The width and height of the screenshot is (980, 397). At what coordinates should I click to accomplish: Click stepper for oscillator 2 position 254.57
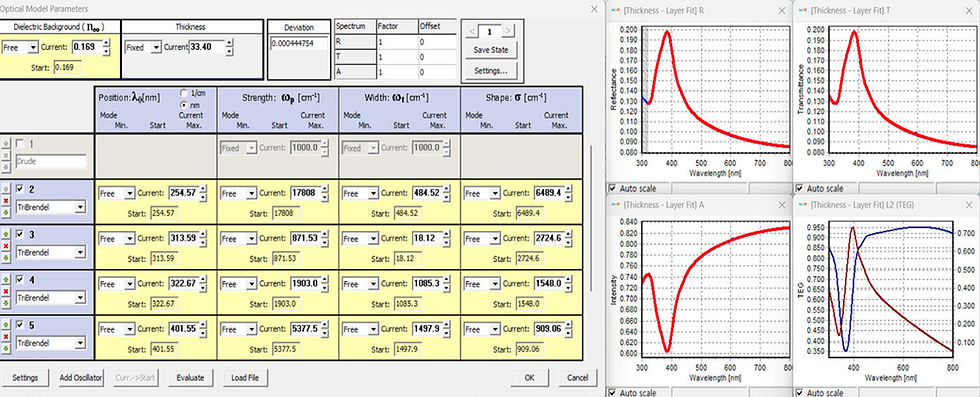tap(202, 194)
